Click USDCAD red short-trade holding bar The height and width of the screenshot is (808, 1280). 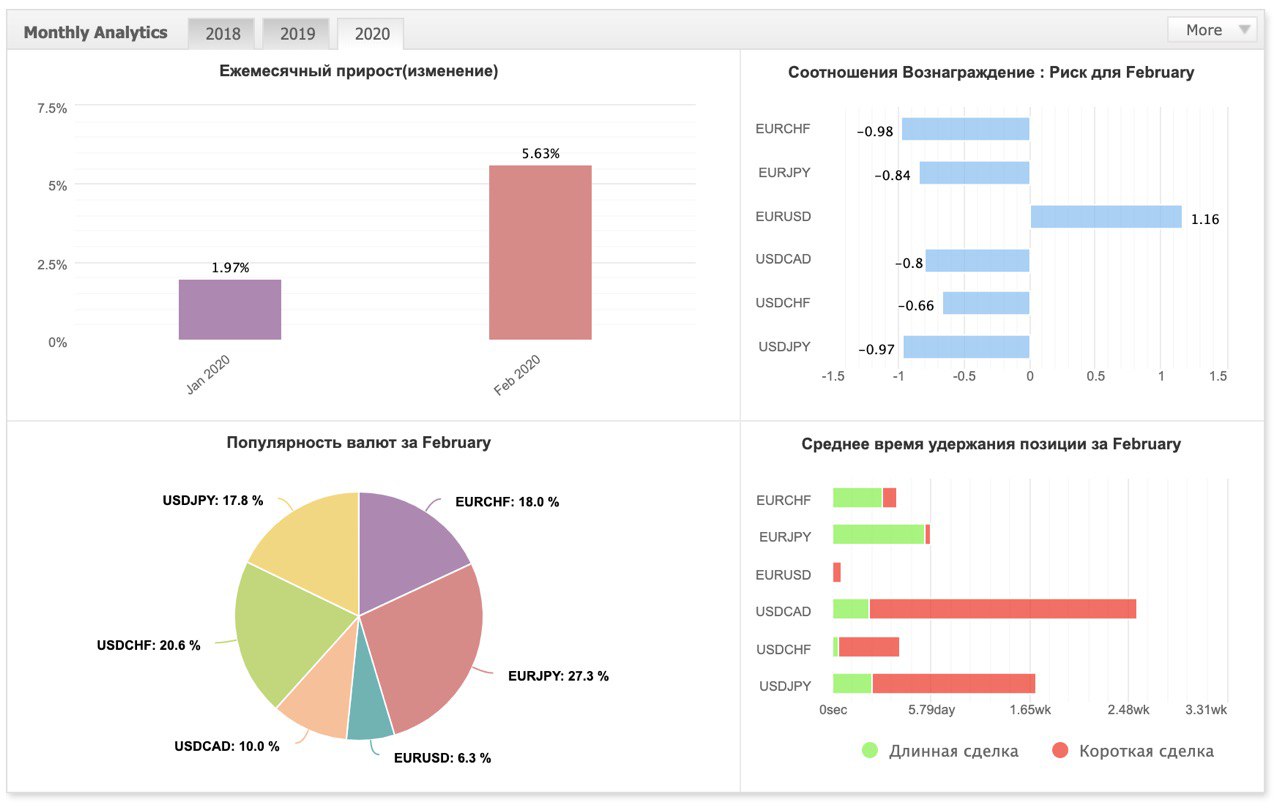pyautogui.click(x=1003, y=609)
